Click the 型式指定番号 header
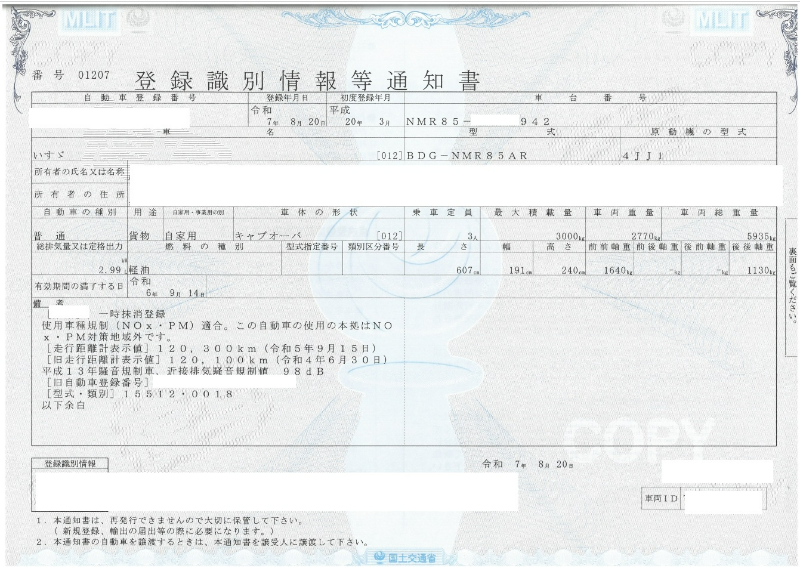 (311, 246)
